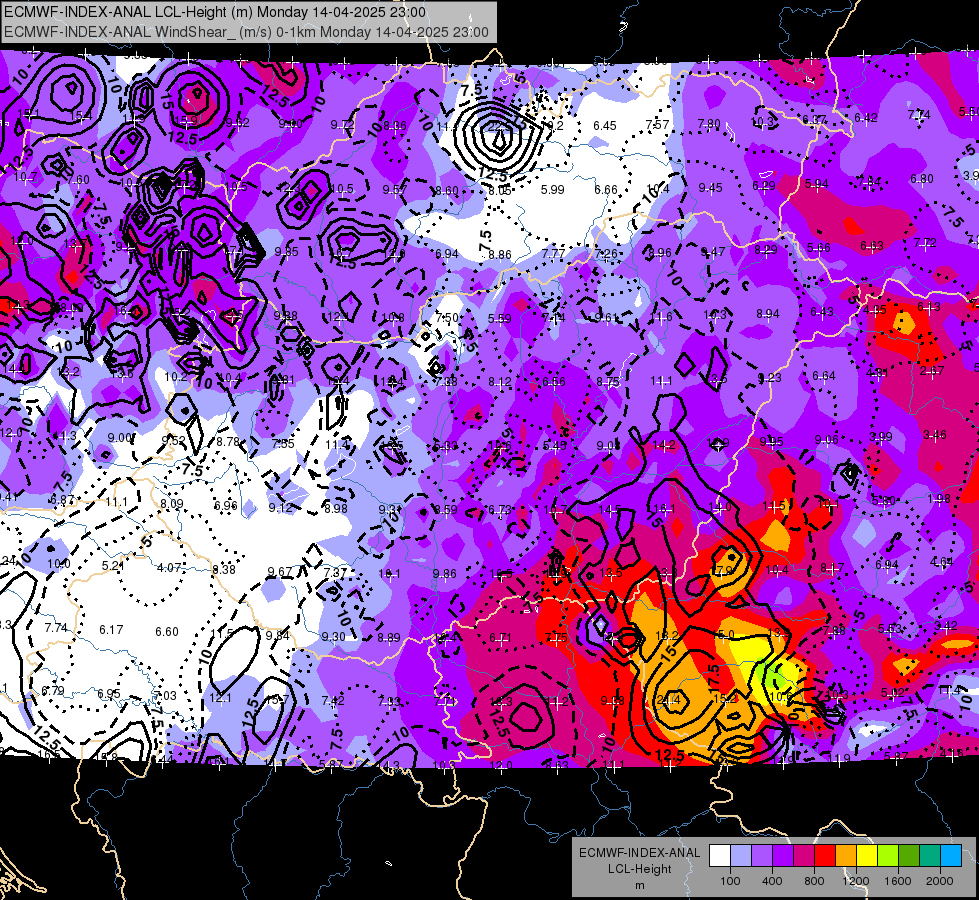
Task: Click the wind shear value '3.46'
Action: [935, 434]
